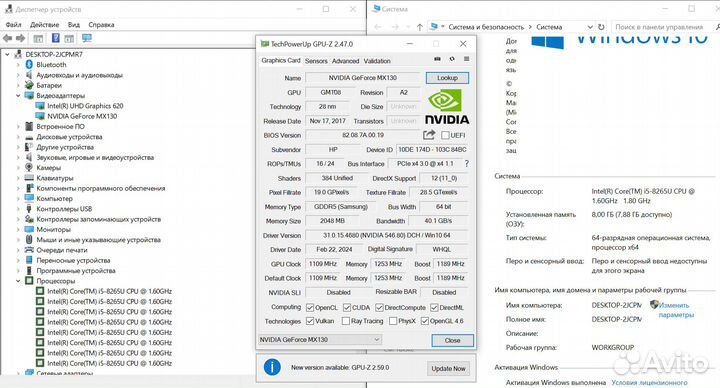Click the shield icon next to Изменить параметры
Image resolution: width=720 pixels, height=388 pixels.
click(x=654, y=304)
